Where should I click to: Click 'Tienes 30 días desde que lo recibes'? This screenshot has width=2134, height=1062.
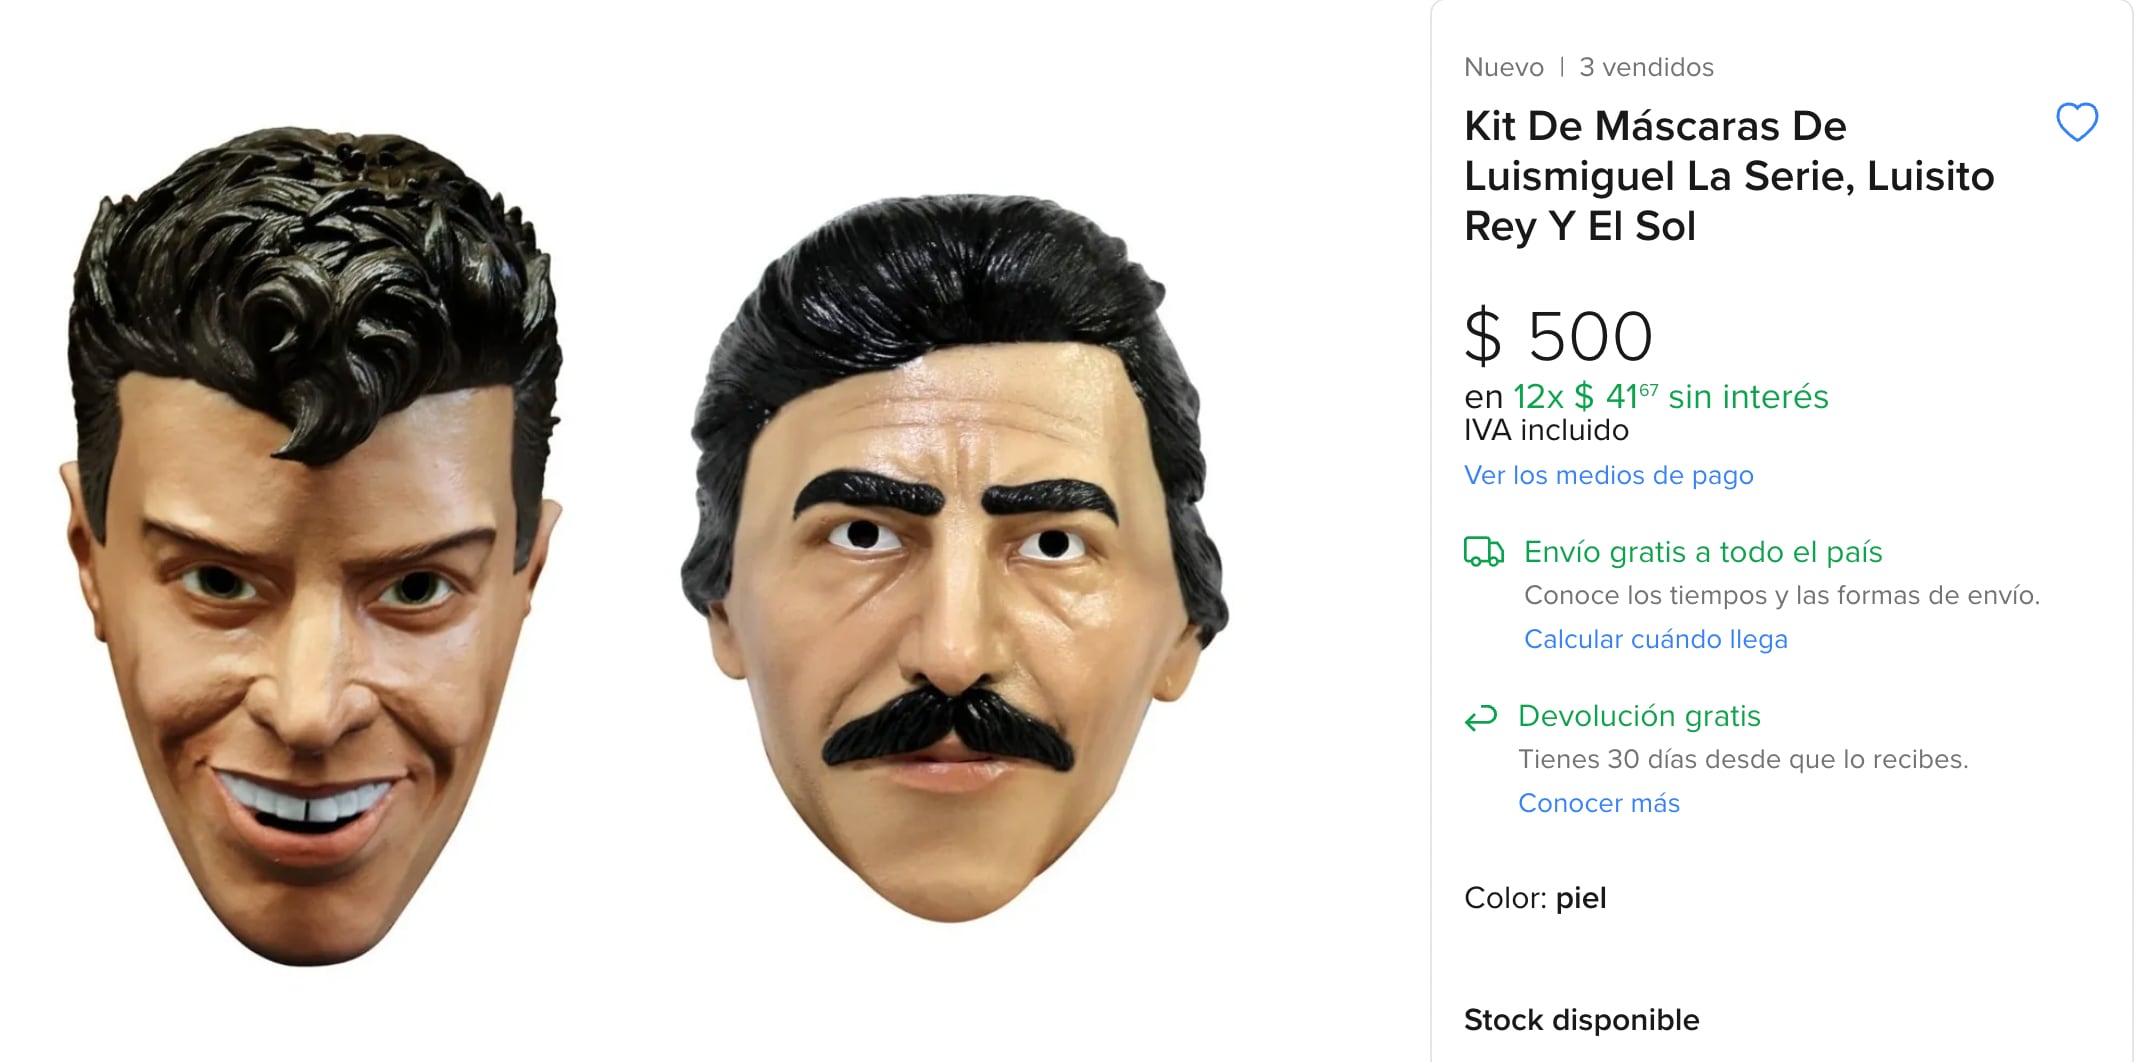(1742, 759)
